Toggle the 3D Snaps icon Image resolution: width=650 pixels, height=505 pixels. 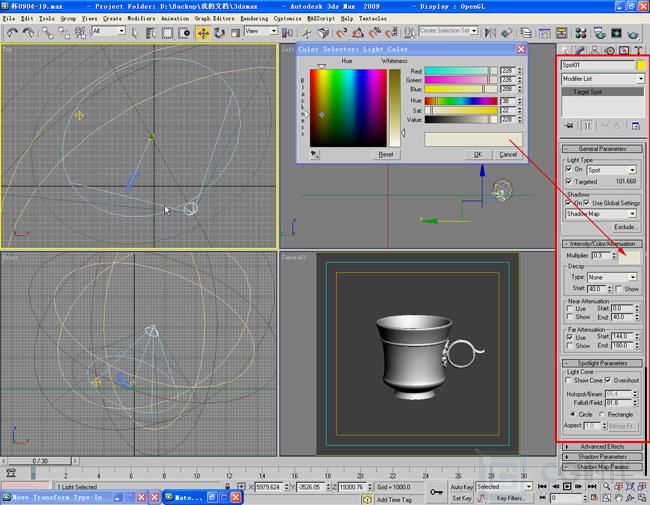pos(341,33)
